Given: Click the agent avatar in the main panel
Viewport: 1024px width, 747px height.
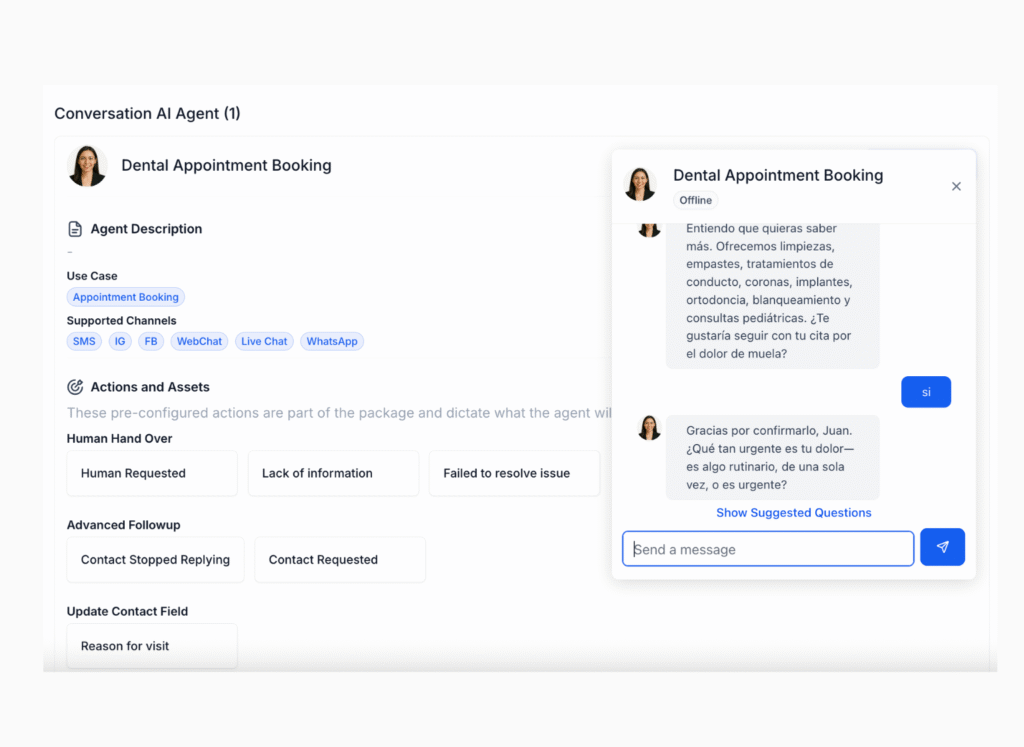Looking at the screenshot, I should pyautogui.click(x=87, y=166).
